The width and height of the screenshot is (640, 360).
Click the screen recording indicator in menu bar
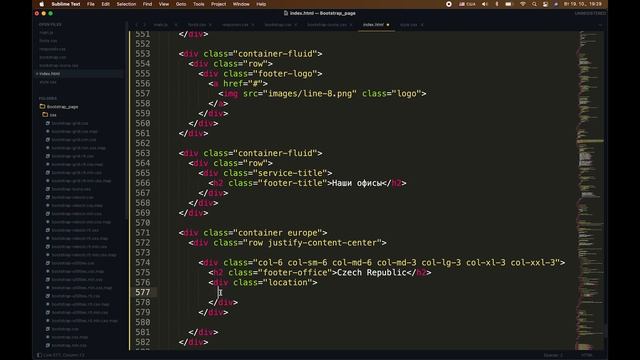click(449, 4)
